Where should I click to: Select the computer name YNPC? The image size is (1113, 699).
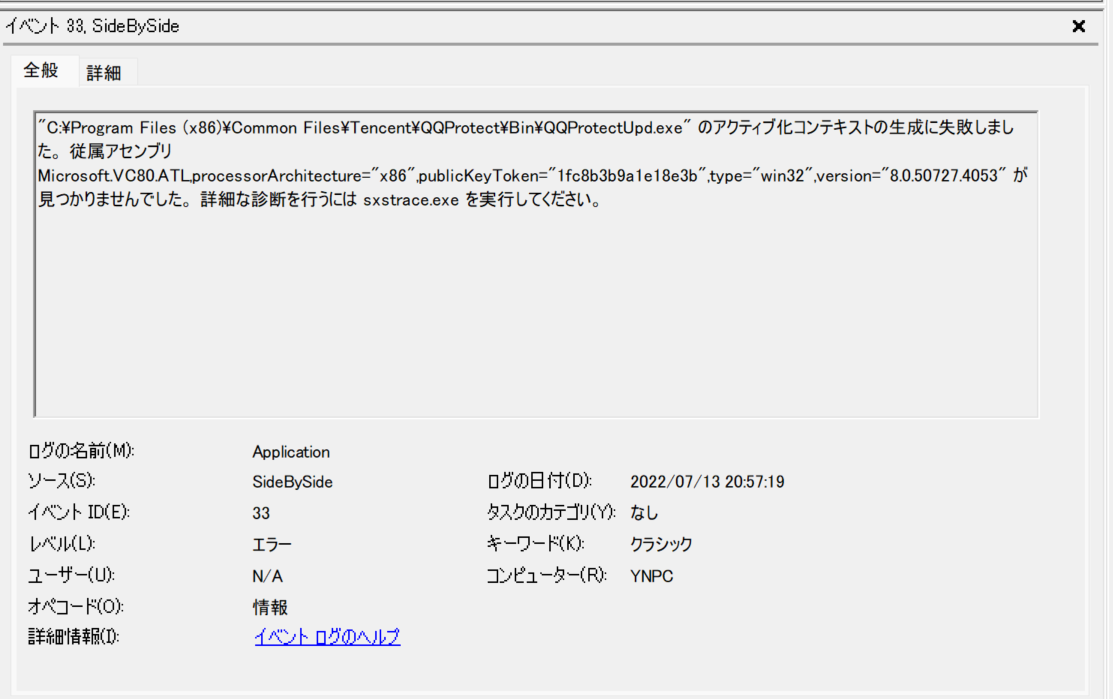(x=652, y=576)
